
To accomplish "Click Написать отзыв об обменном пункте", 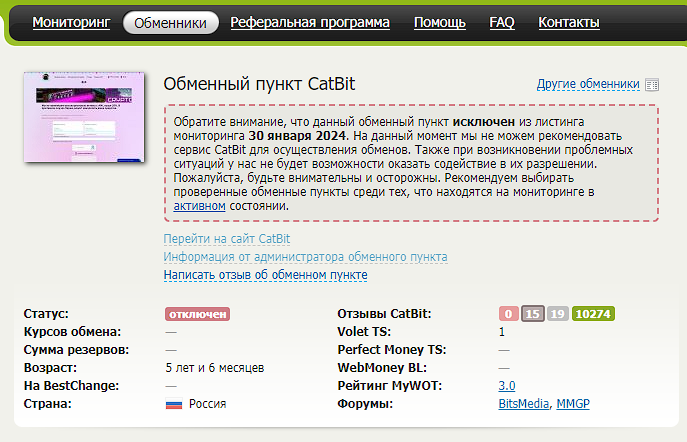I will (266, 275).
